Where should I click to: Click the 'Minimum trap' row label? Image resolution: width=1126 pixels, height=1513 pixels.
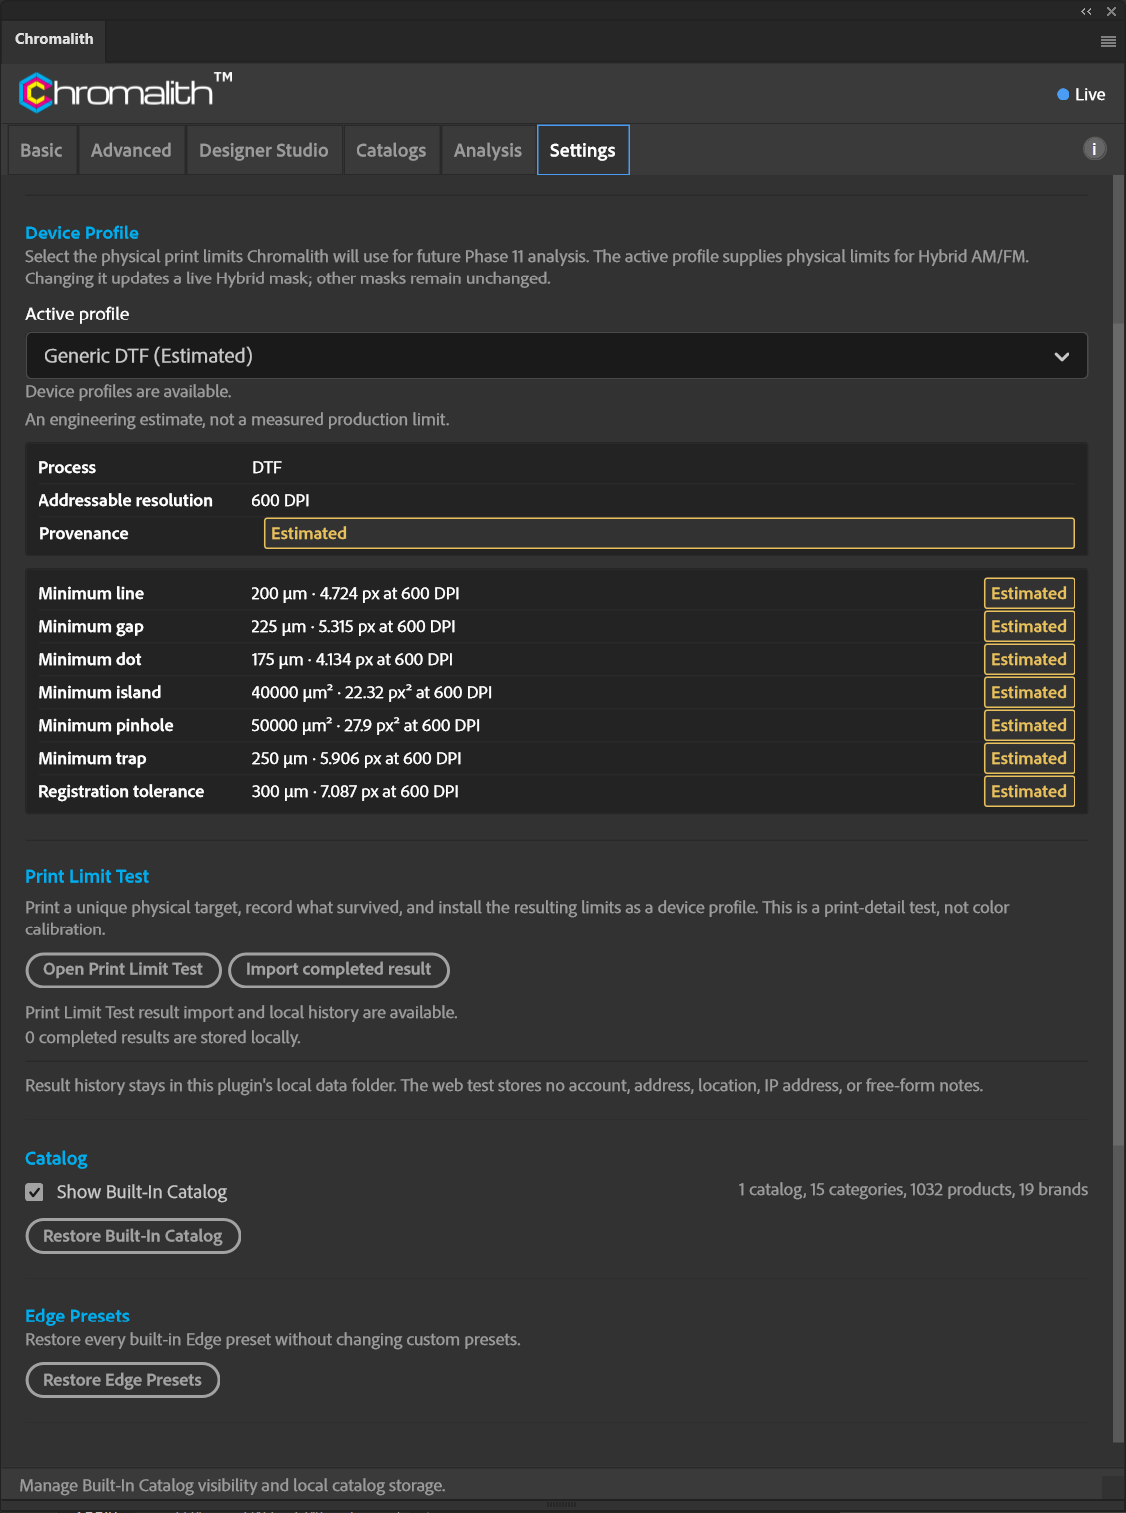coord(92,758)
